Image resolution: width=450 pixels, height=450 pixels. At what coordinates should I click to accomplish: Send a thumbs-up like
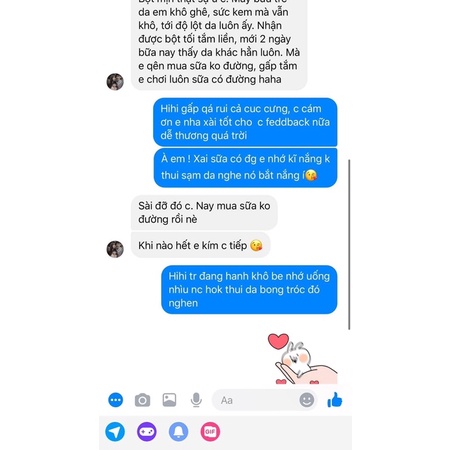[x=335, y=399]
